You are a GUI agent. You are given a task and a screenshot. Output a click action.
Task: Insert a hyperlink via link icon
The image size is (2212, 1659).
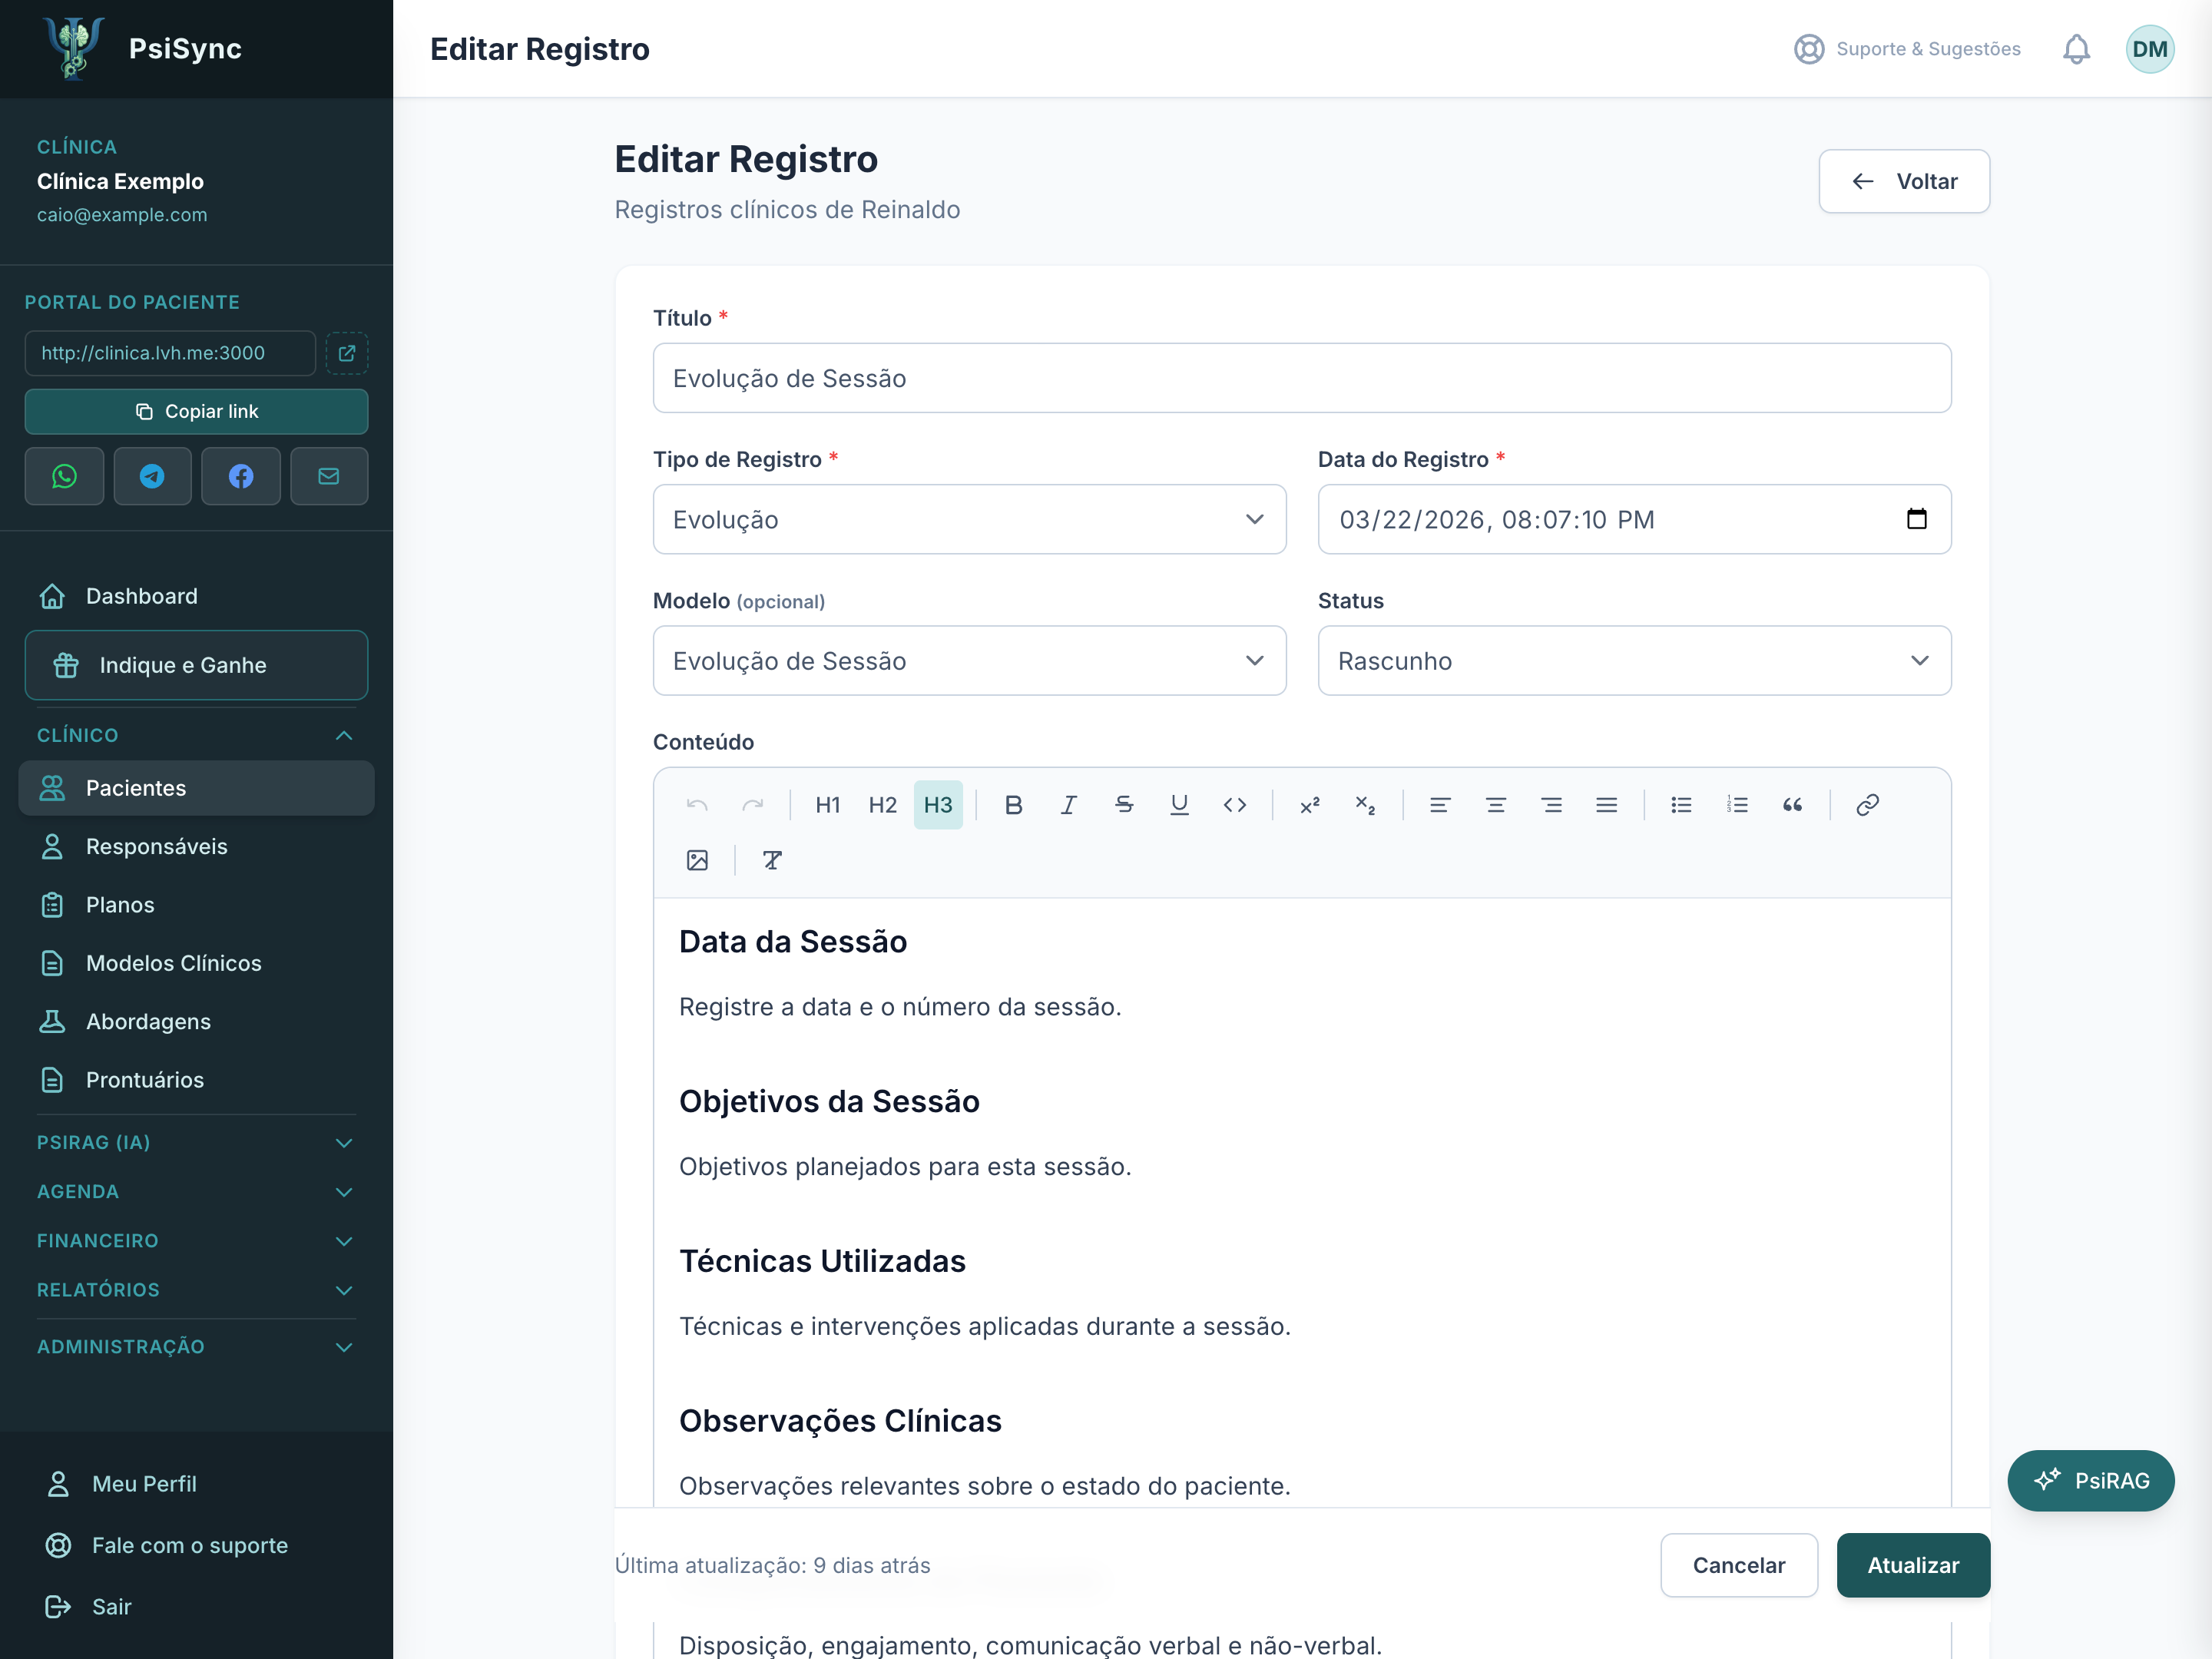pos(1867,805)
